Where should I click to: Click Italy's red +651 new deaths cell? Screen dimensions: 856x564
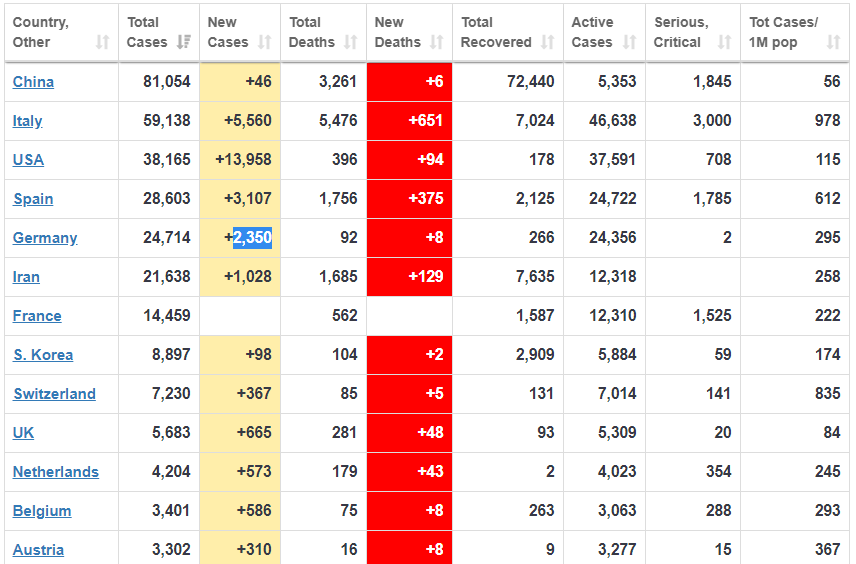click(409, 121)
